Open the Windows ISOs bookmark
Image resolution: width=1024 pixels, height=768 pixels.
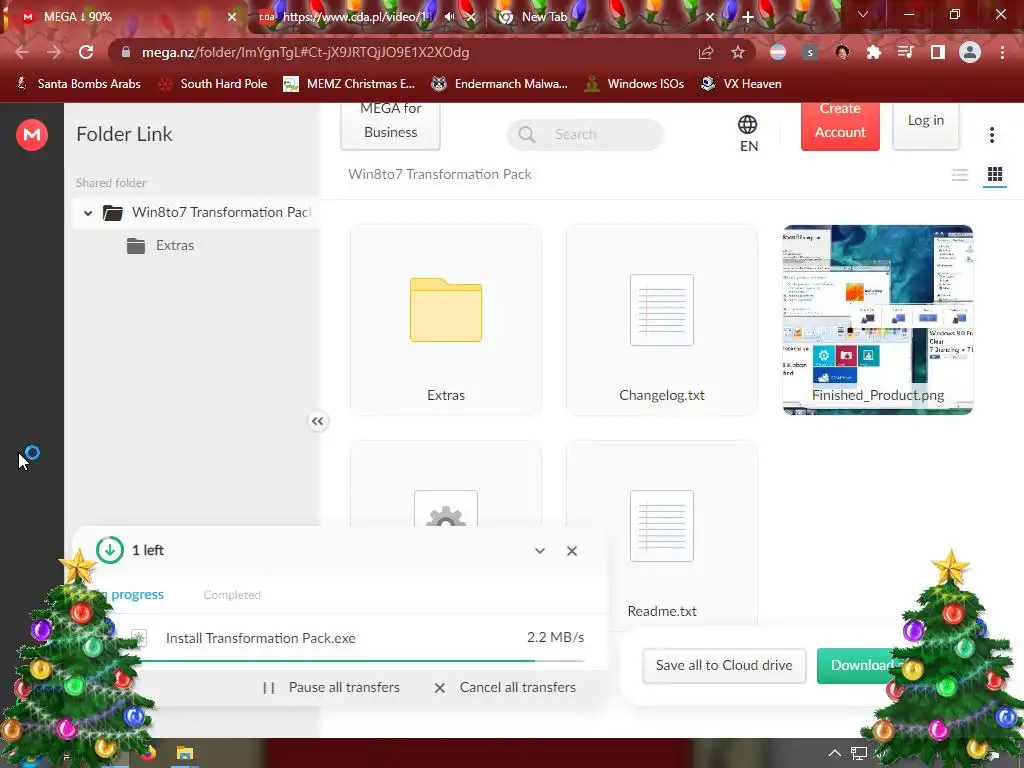[x=635, y=84]
